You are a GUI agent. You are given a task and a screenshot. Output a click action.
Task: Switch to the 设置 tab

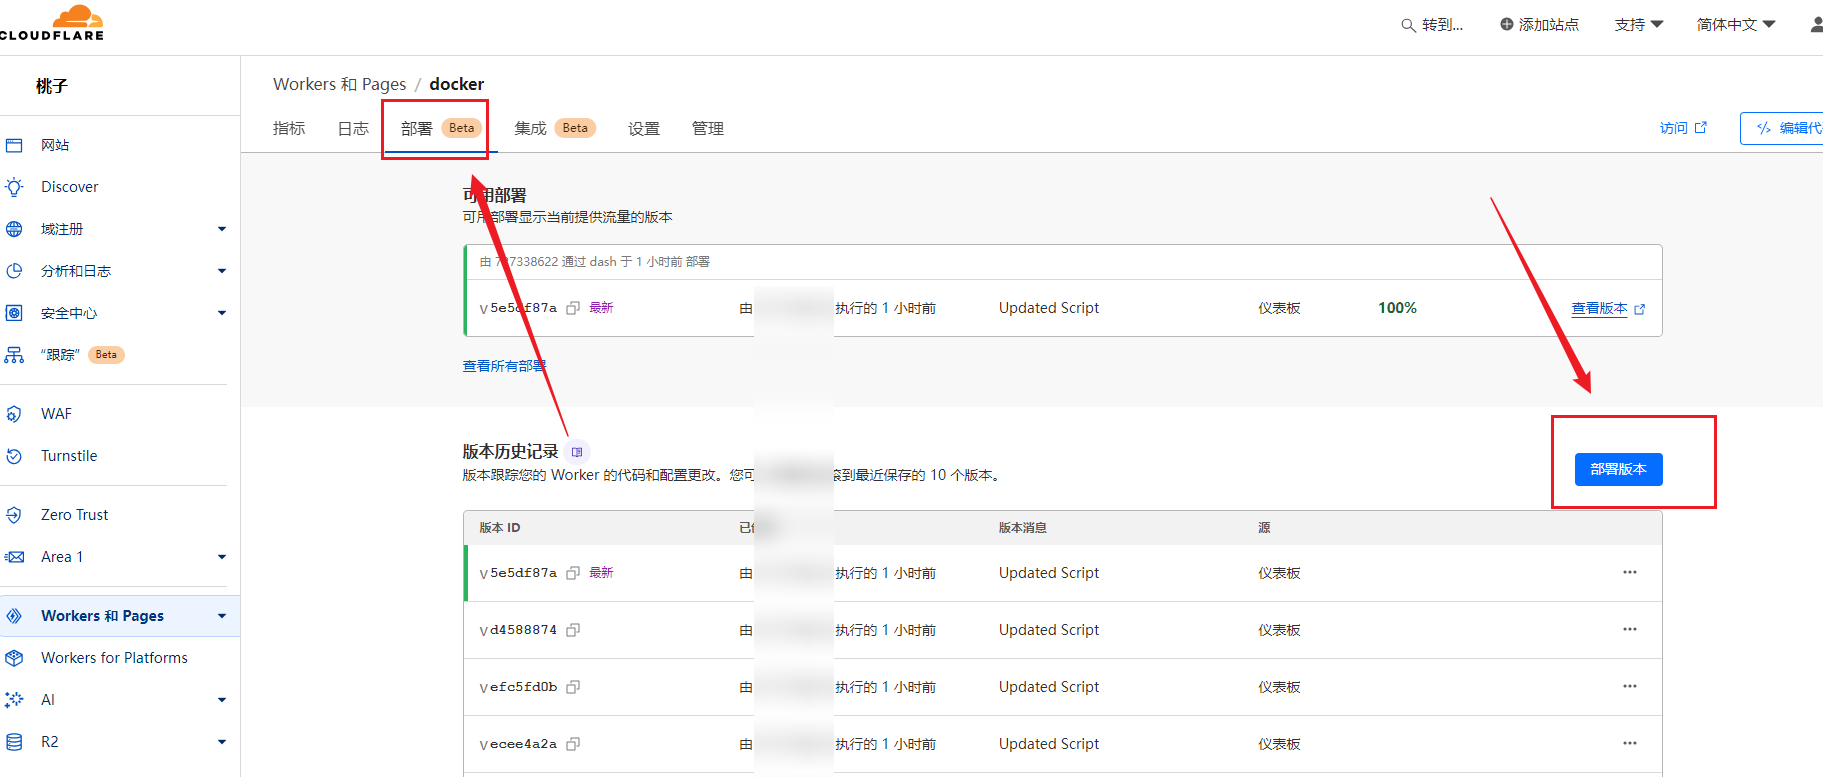(643, 129)
